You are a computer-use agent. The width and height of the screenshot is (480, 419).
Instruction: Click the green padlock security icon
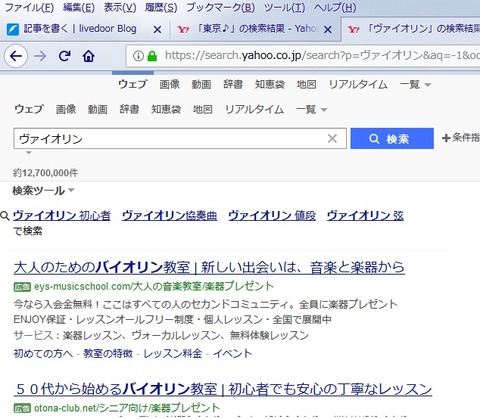(152, 56)
